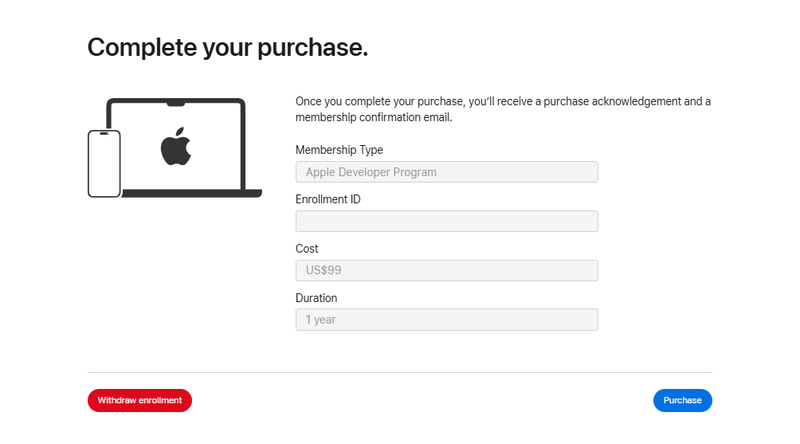800x444 pixels.
Task: Select the Membership Type field
Action: click(x=446, y=172)
